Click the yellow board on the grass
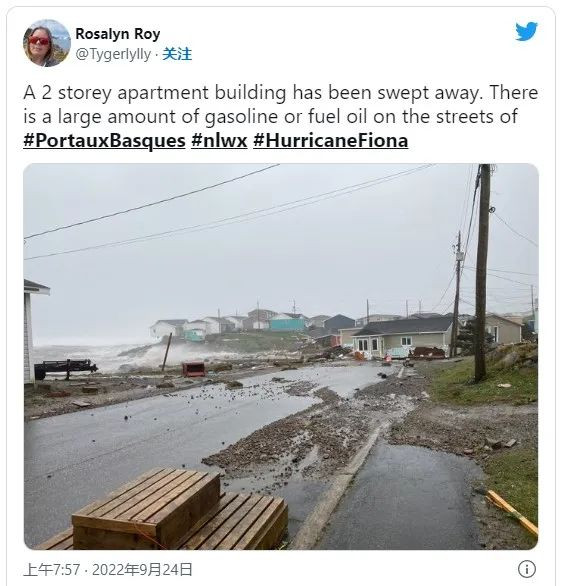561x586 pixels. tap(512, 513)
